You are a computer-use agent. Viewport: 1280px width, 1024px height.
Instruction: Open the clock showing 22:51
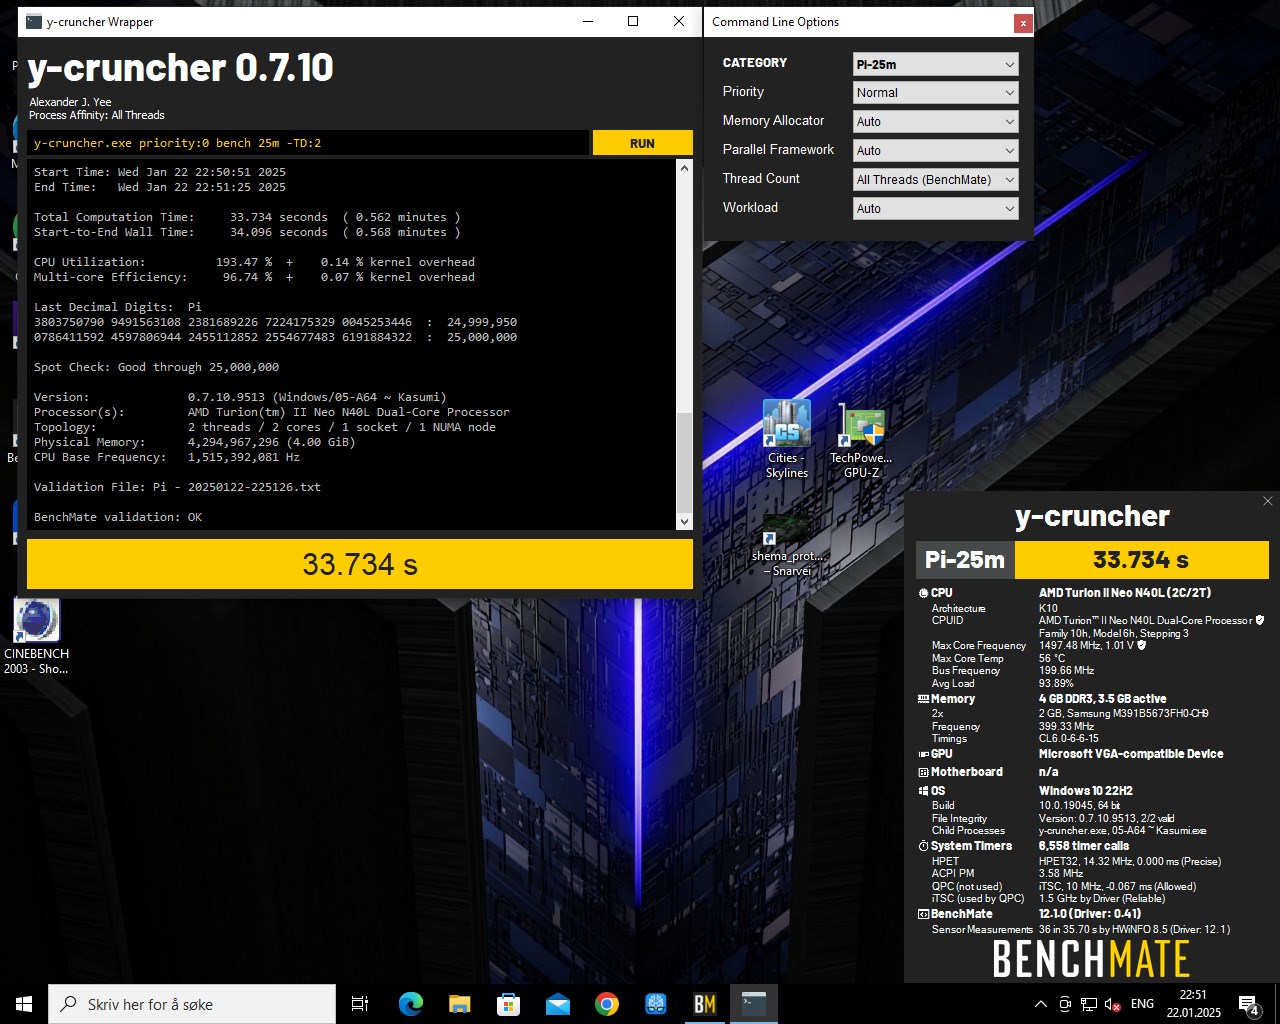coord(1193,1004)
